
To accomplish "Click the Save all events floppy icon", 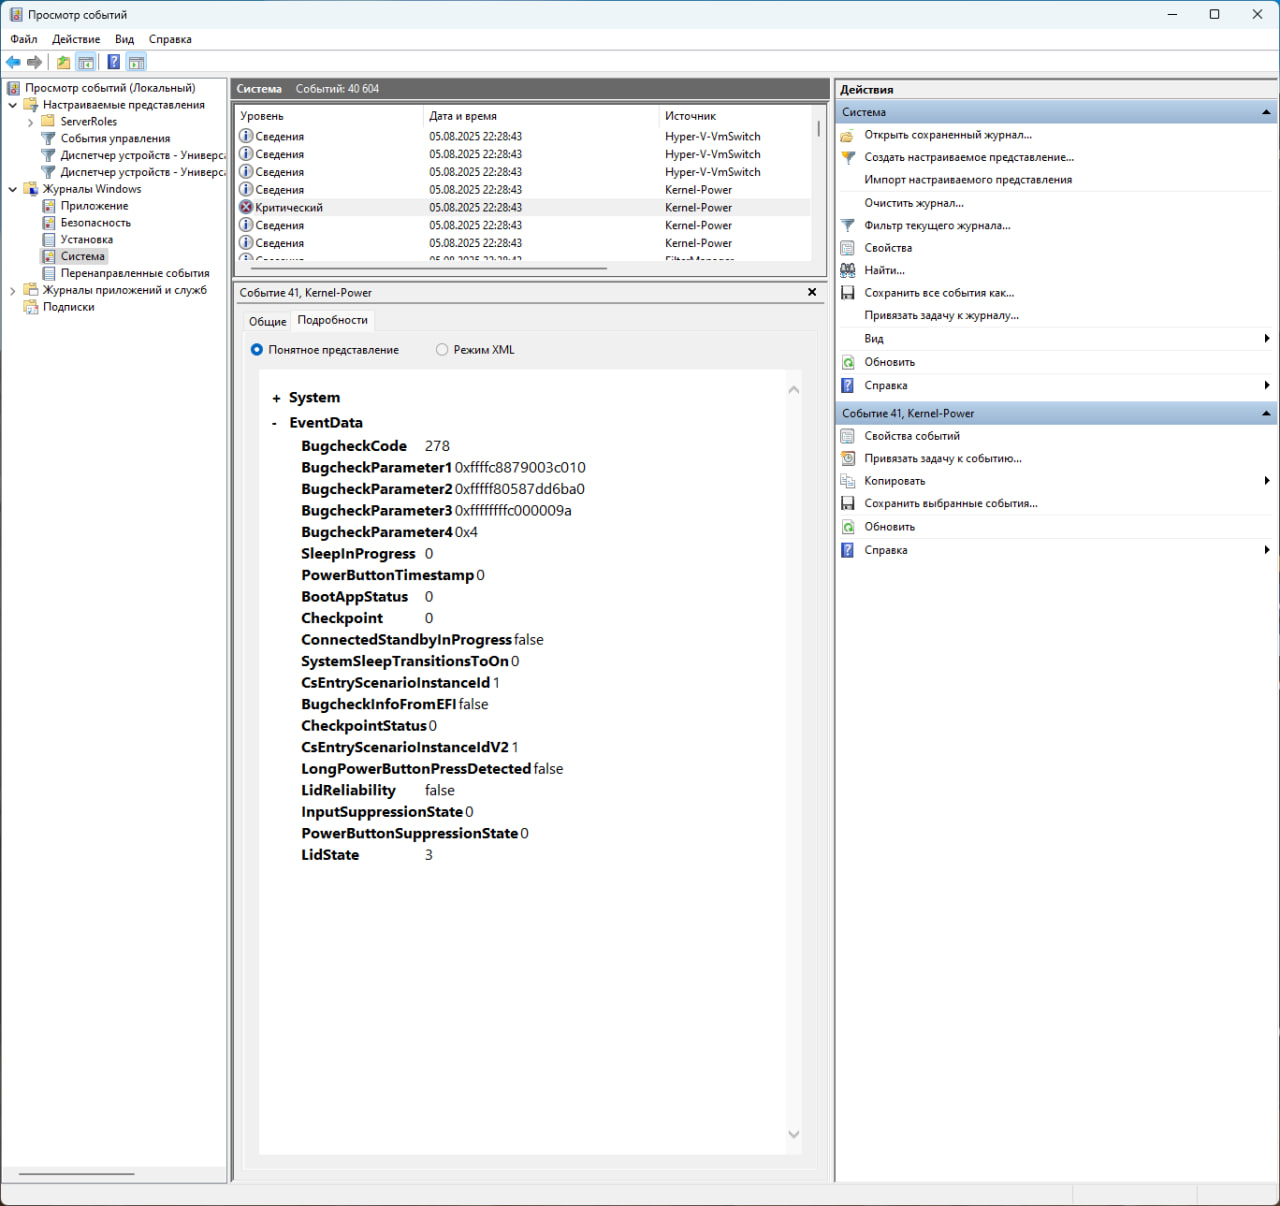I will 848,293.
